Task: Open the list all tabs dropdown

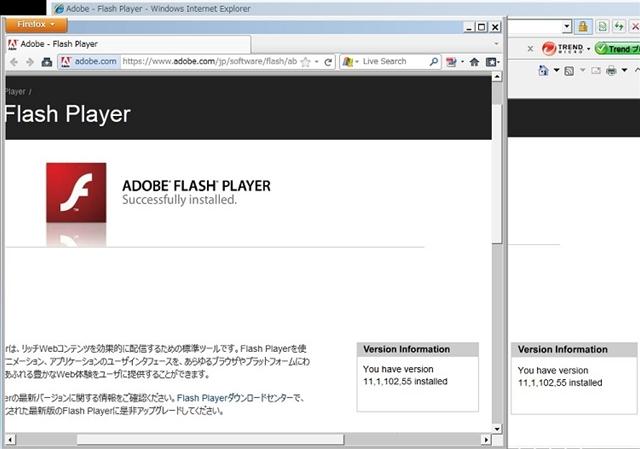Action: click(x=496, y=44)
